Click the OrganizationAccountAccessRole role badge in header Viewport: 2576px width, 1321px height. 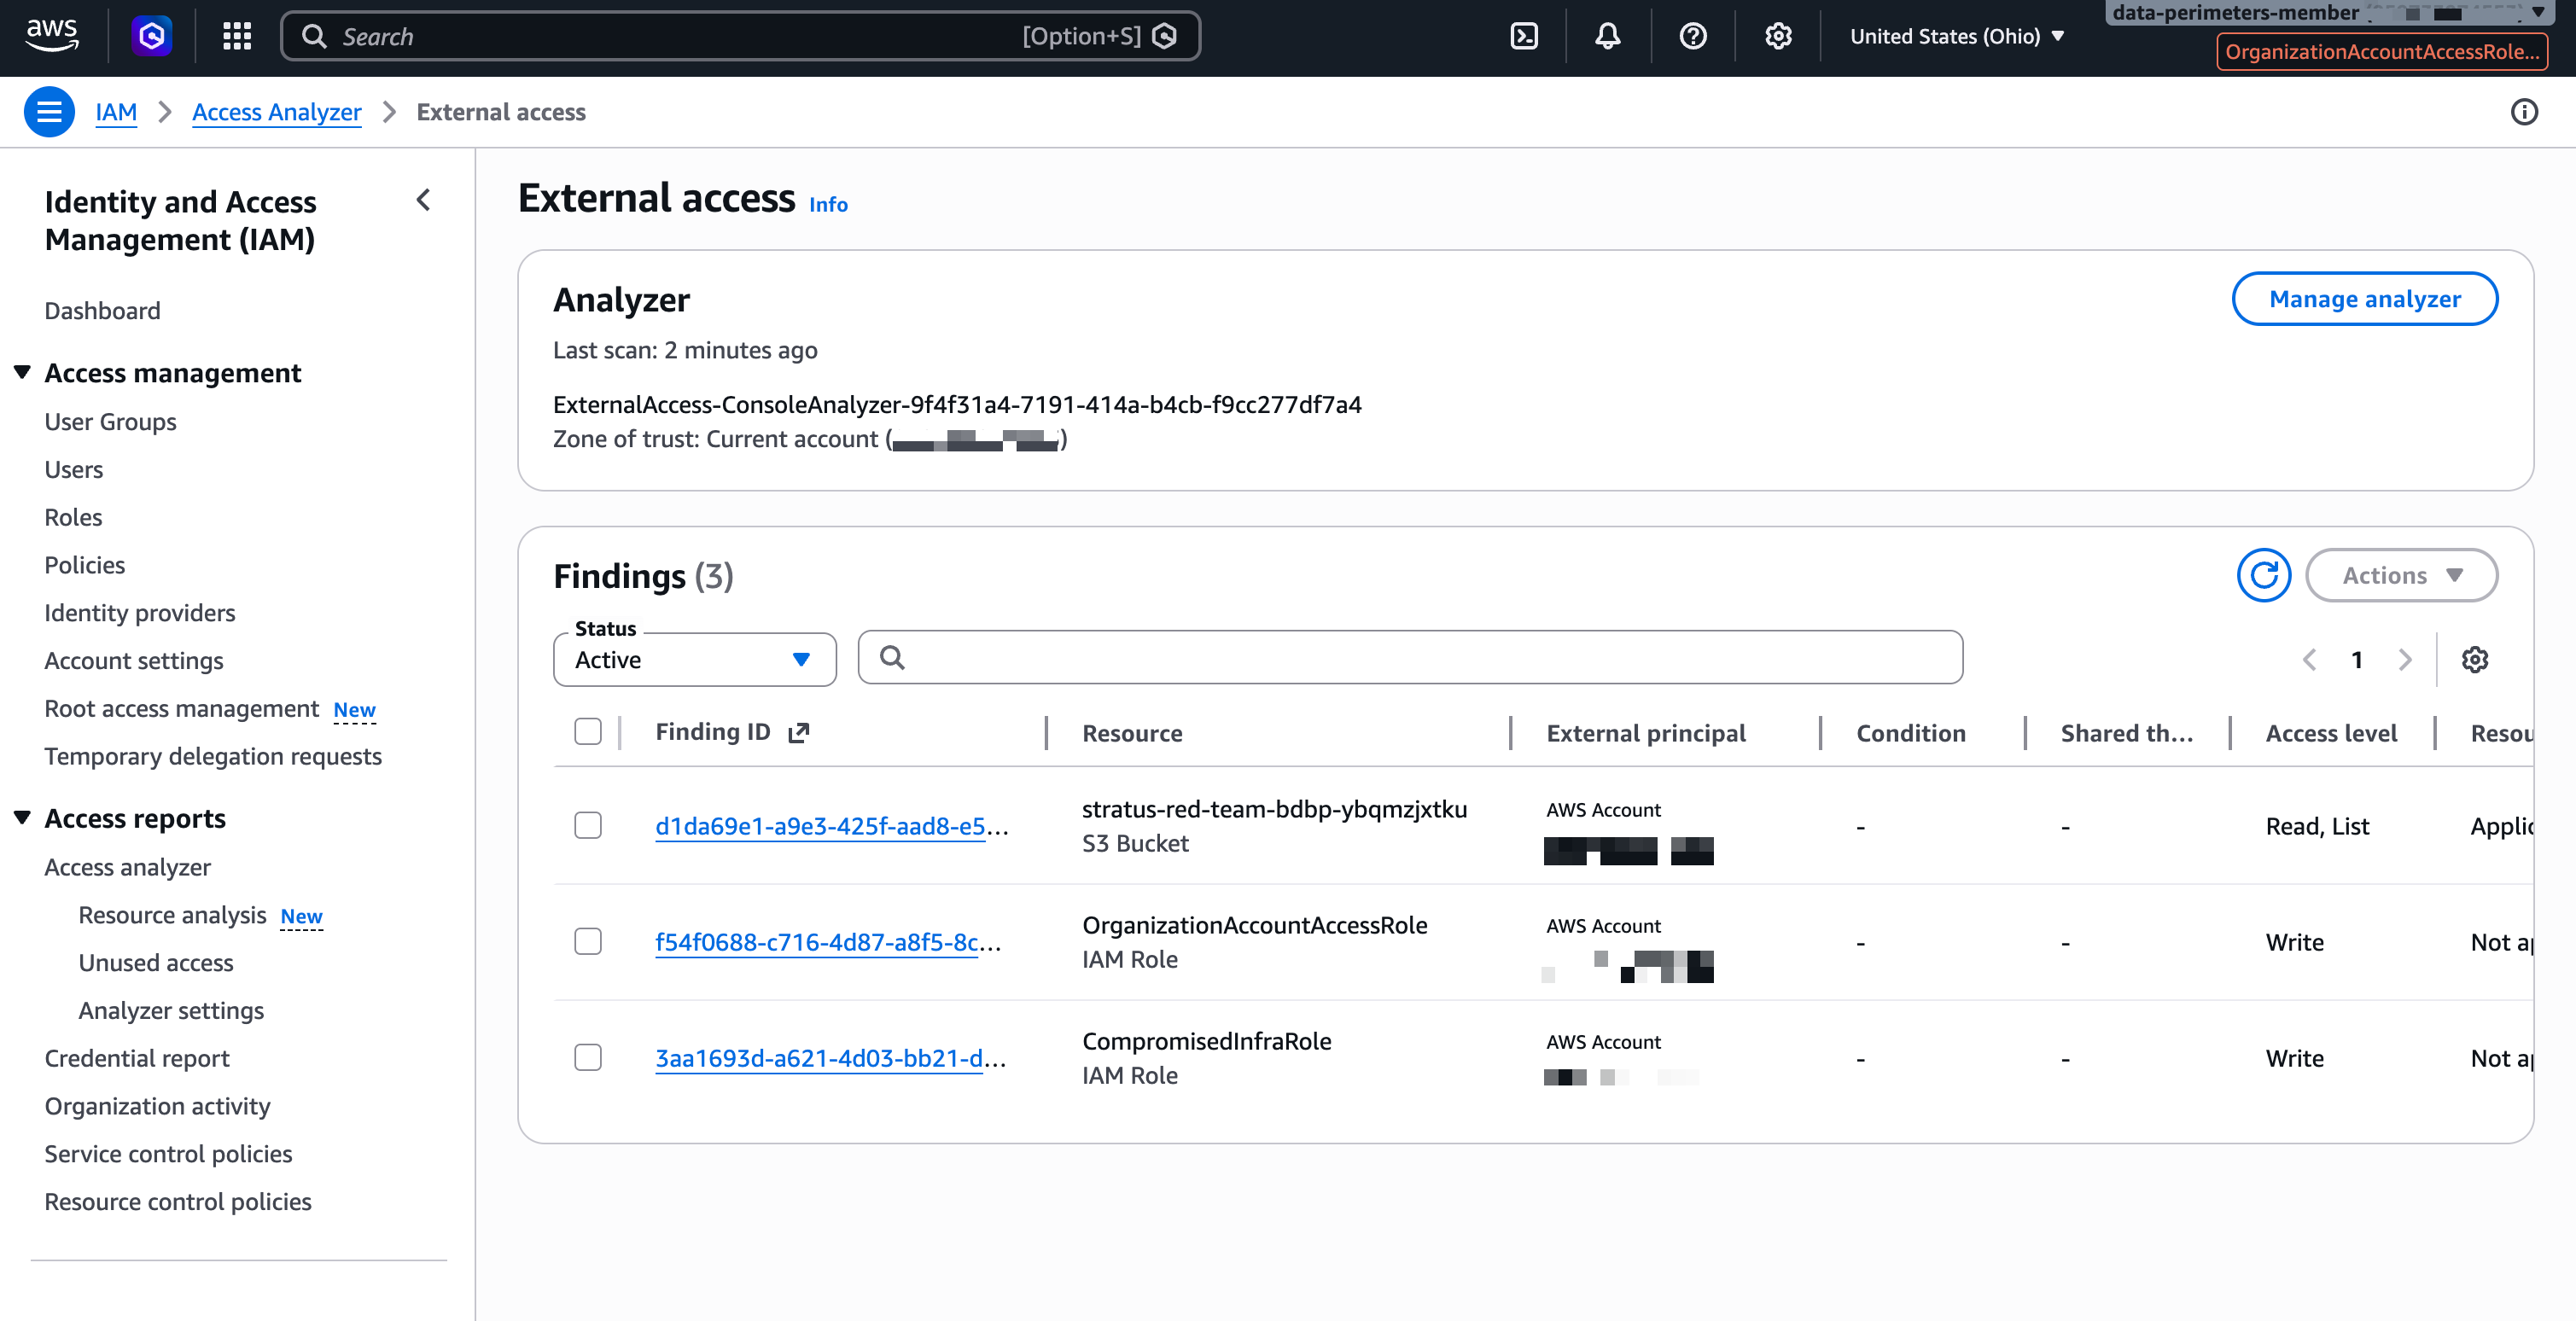click(2382, 52)
